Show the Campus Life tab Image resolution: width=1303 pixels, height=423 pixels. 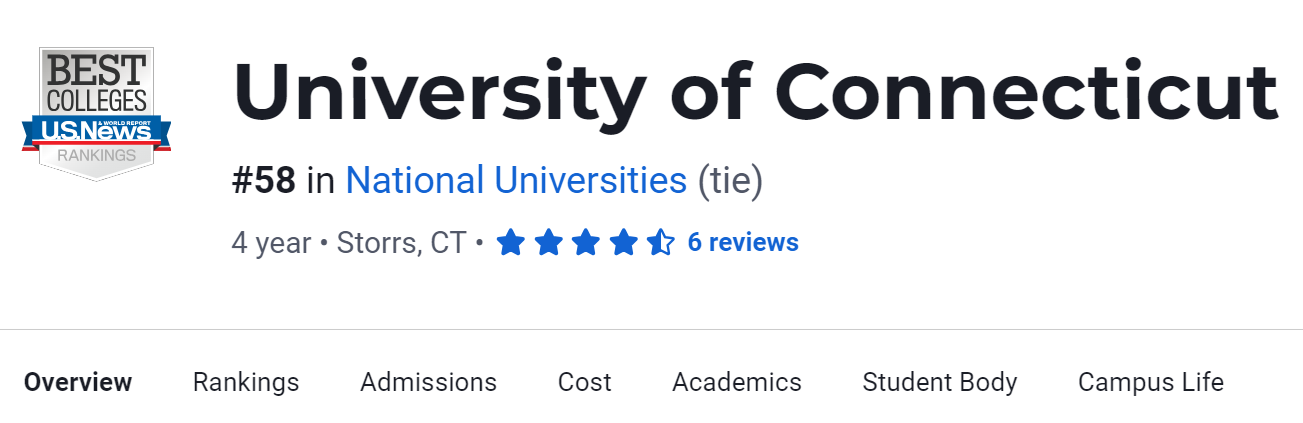1151,382
